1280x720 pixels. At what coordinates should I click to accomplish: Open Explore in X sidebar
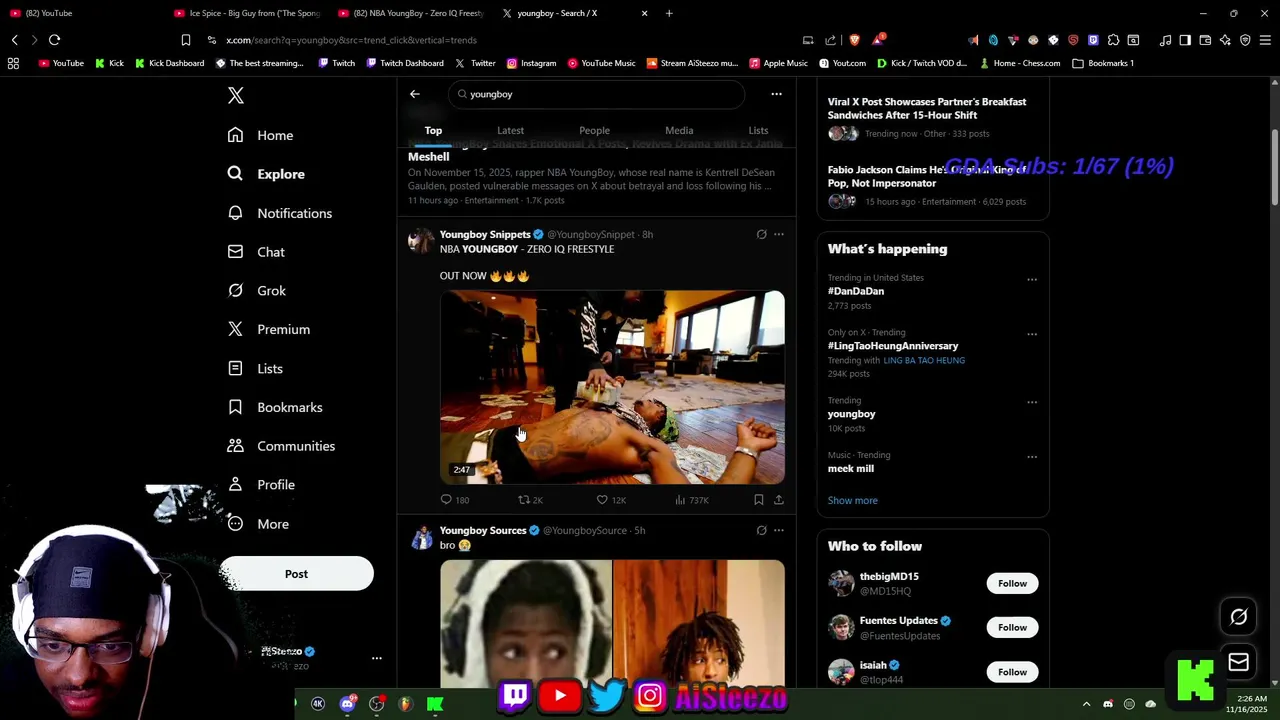266,174
